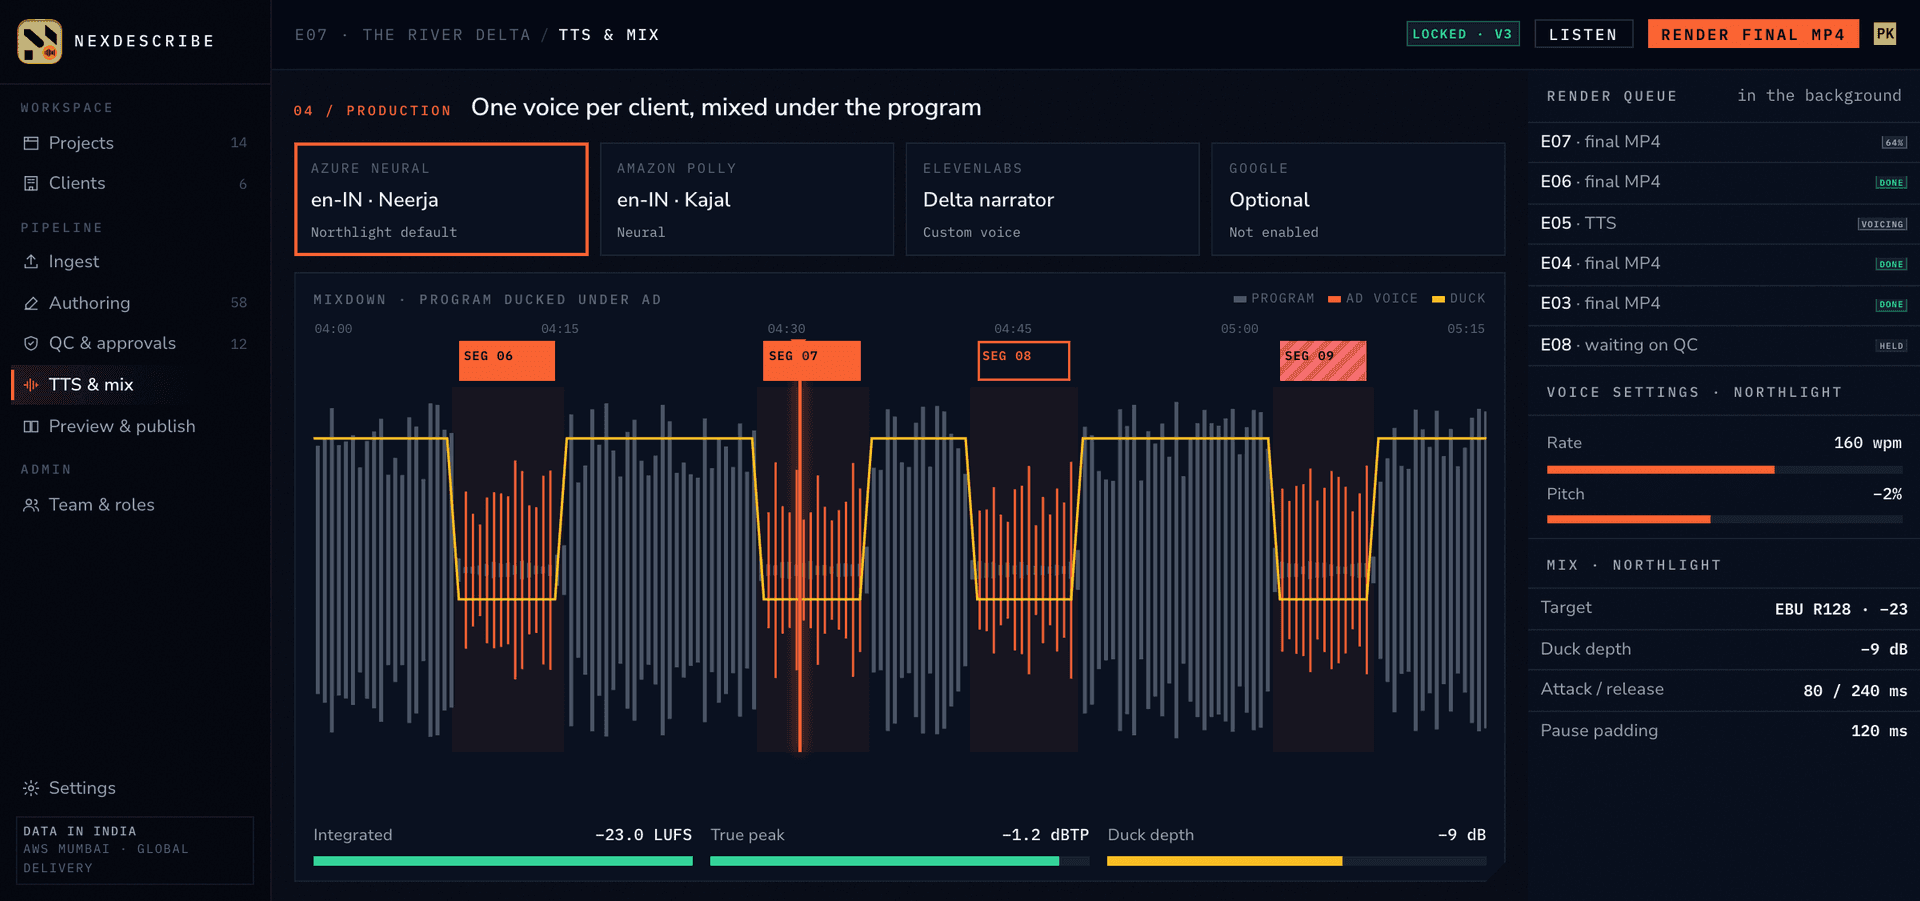Click the Clients building icon
This screenshot has height=901, width=1920.
(31, 183)
